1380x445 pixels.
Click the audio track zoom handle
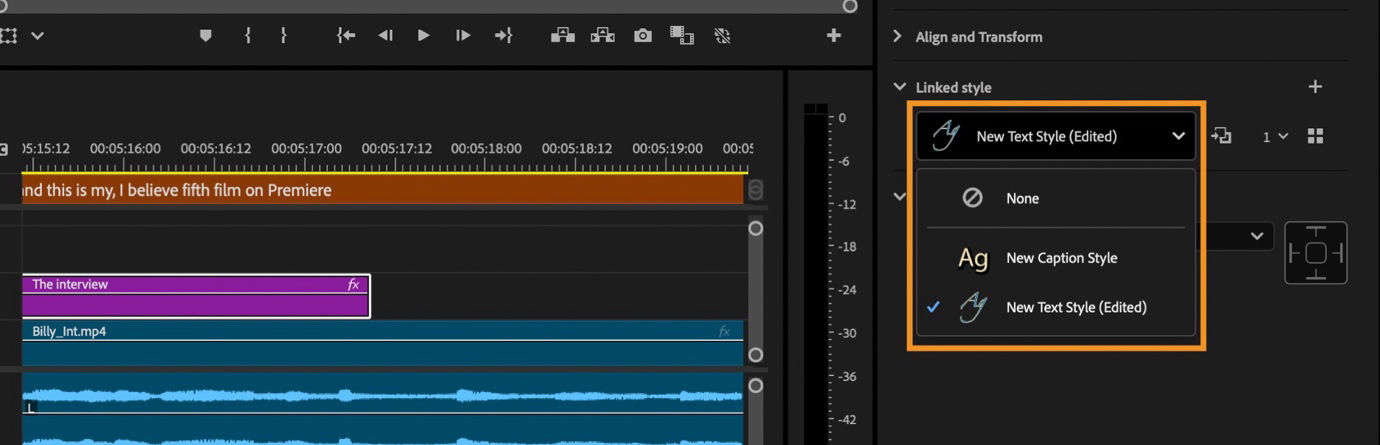[x=756, y=385]
